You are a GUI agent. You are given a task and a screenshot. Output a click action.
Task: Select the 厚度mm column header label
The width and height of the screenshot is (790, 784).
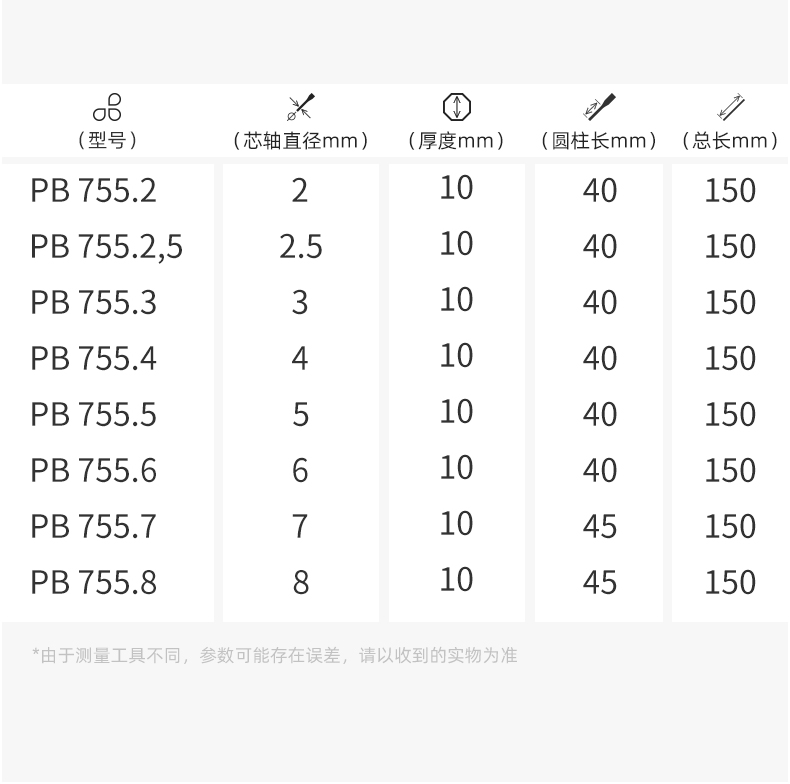(456, 141)
